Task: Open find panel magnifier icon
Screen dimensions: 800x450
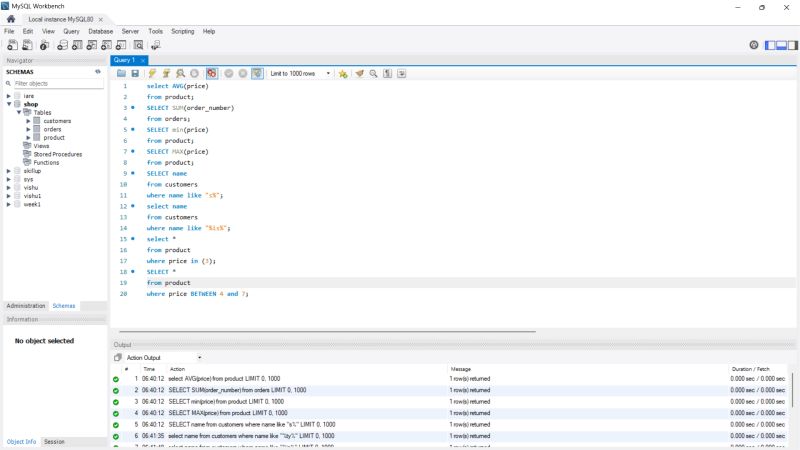Action: coord(373,73)
